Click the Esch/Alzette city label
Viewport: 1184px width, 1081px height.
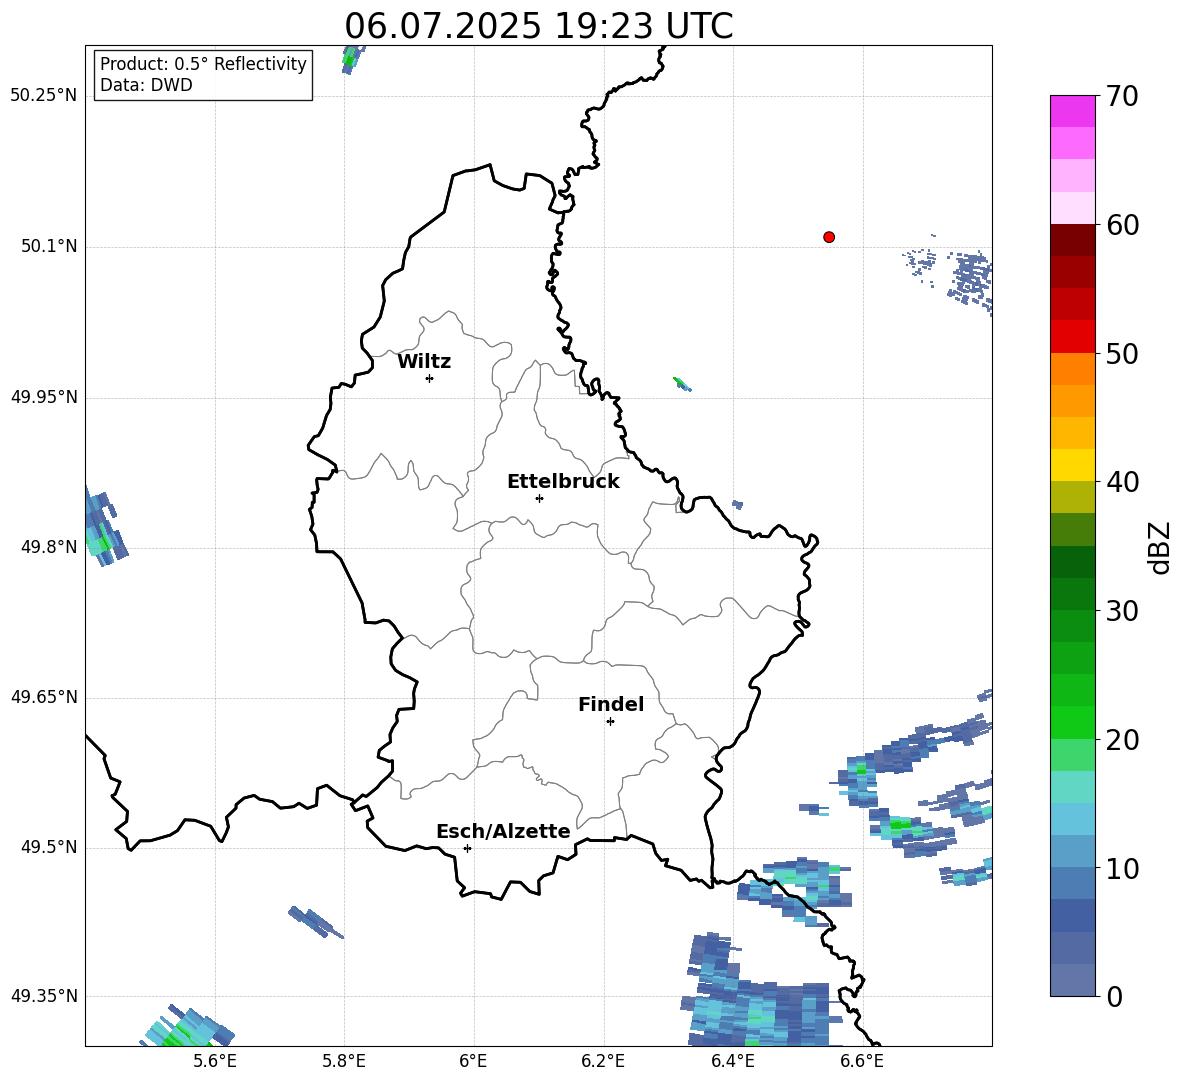click(503, 831)
